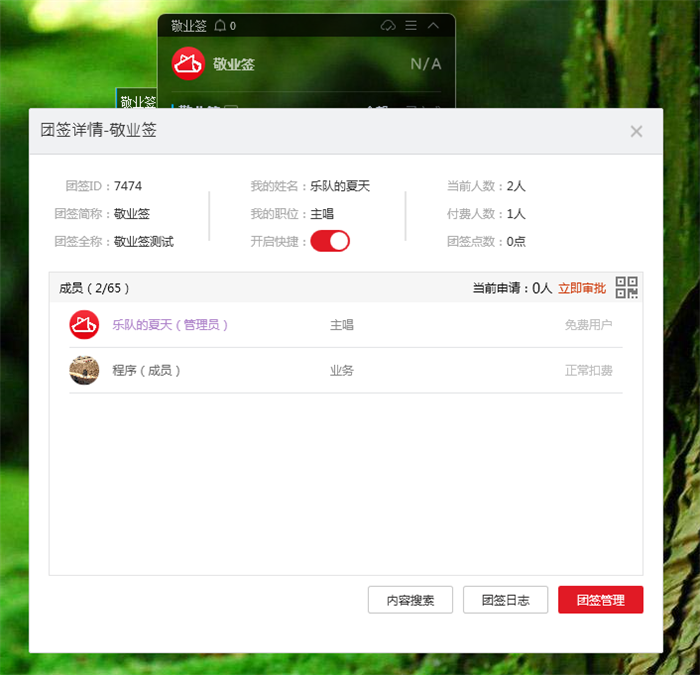Open the team QR code icon
This screenshot has height=675, width=700.
pos(626,288)
